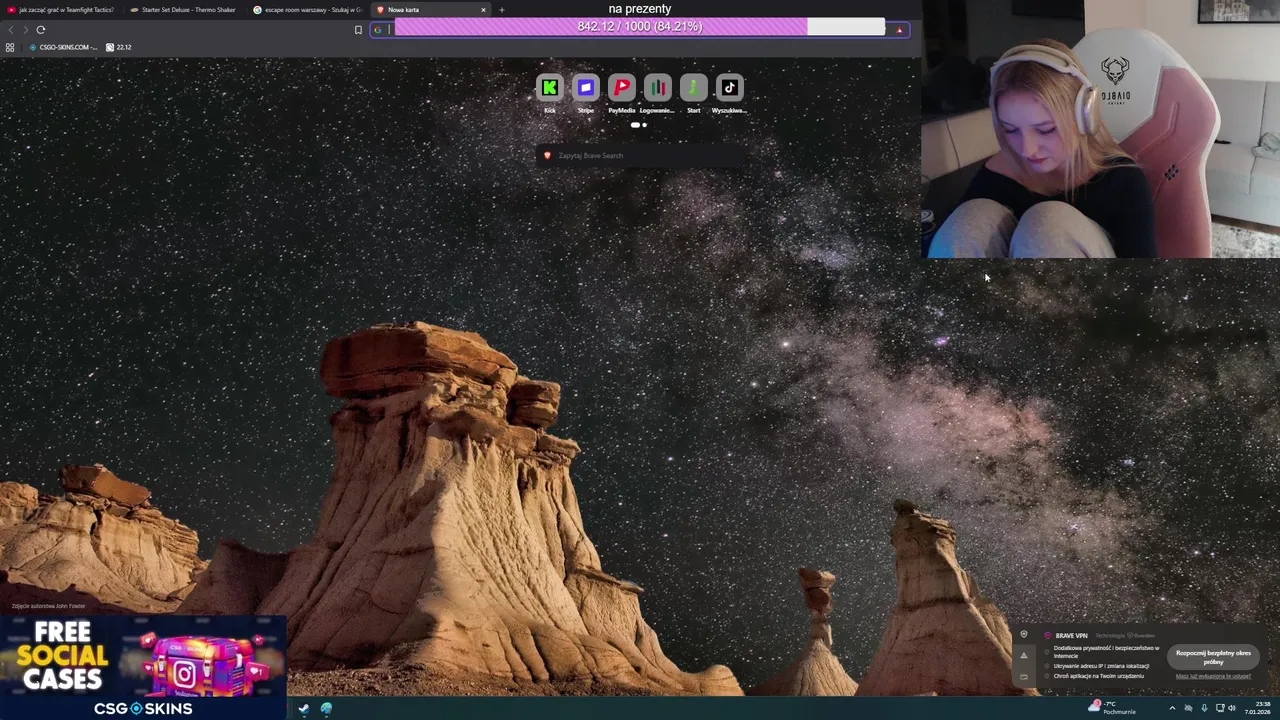Select the triangle icon in VPN card sidebar
This screenshot has height=720, width=1280.
[x=1023, y=656]
